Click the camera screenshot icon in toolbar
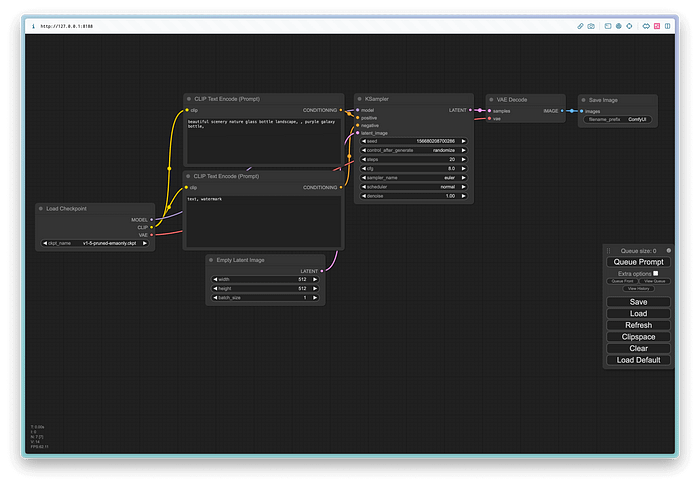The image size is (700, 486). [x=591, y=26]
